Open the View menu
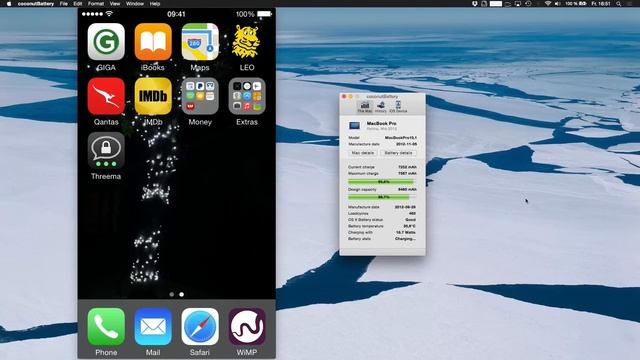Viewport: 640px width, 360px height. (x=115, y=4)
